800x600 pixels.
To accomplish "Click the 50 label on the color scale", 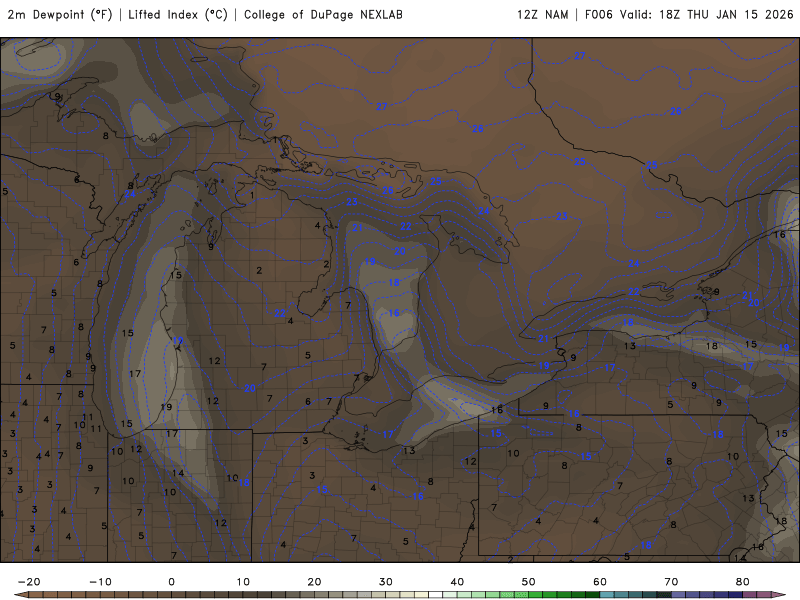I will pos(529,582).
